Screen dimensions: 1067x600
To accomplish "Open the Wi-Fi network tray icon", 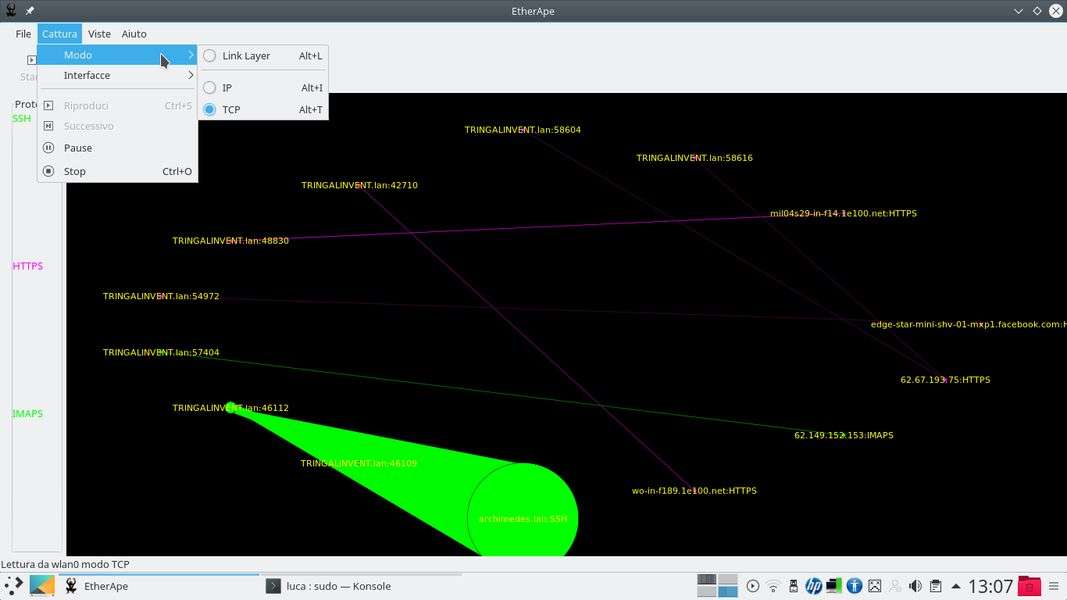I will click(773, 586).
